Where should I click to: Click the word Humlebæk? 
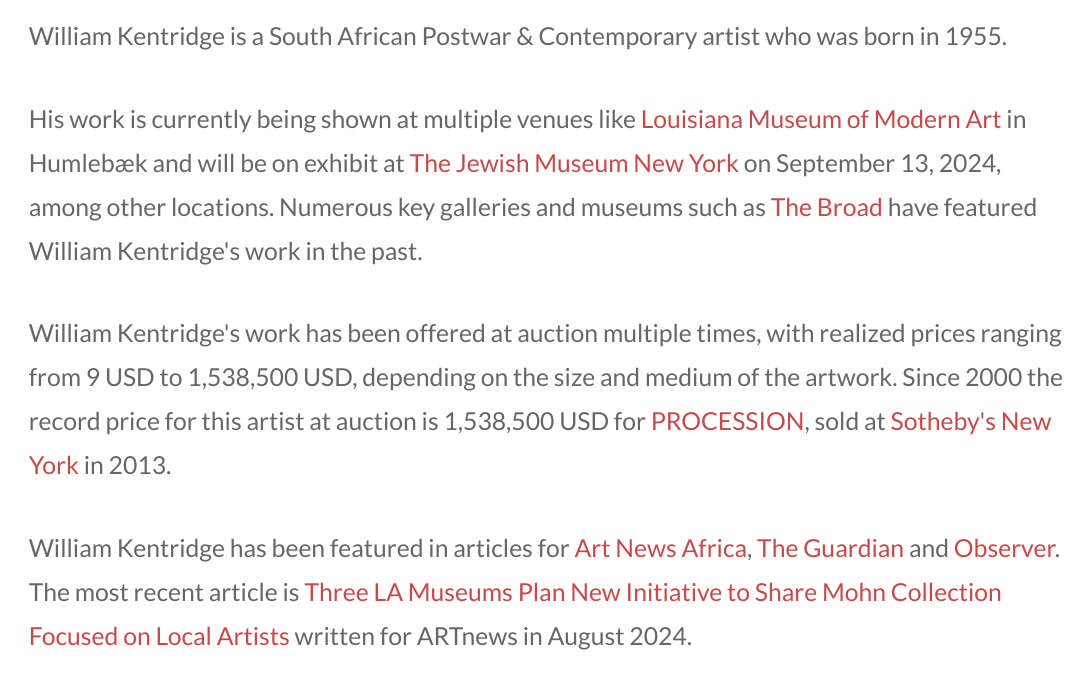pos(87,163)
